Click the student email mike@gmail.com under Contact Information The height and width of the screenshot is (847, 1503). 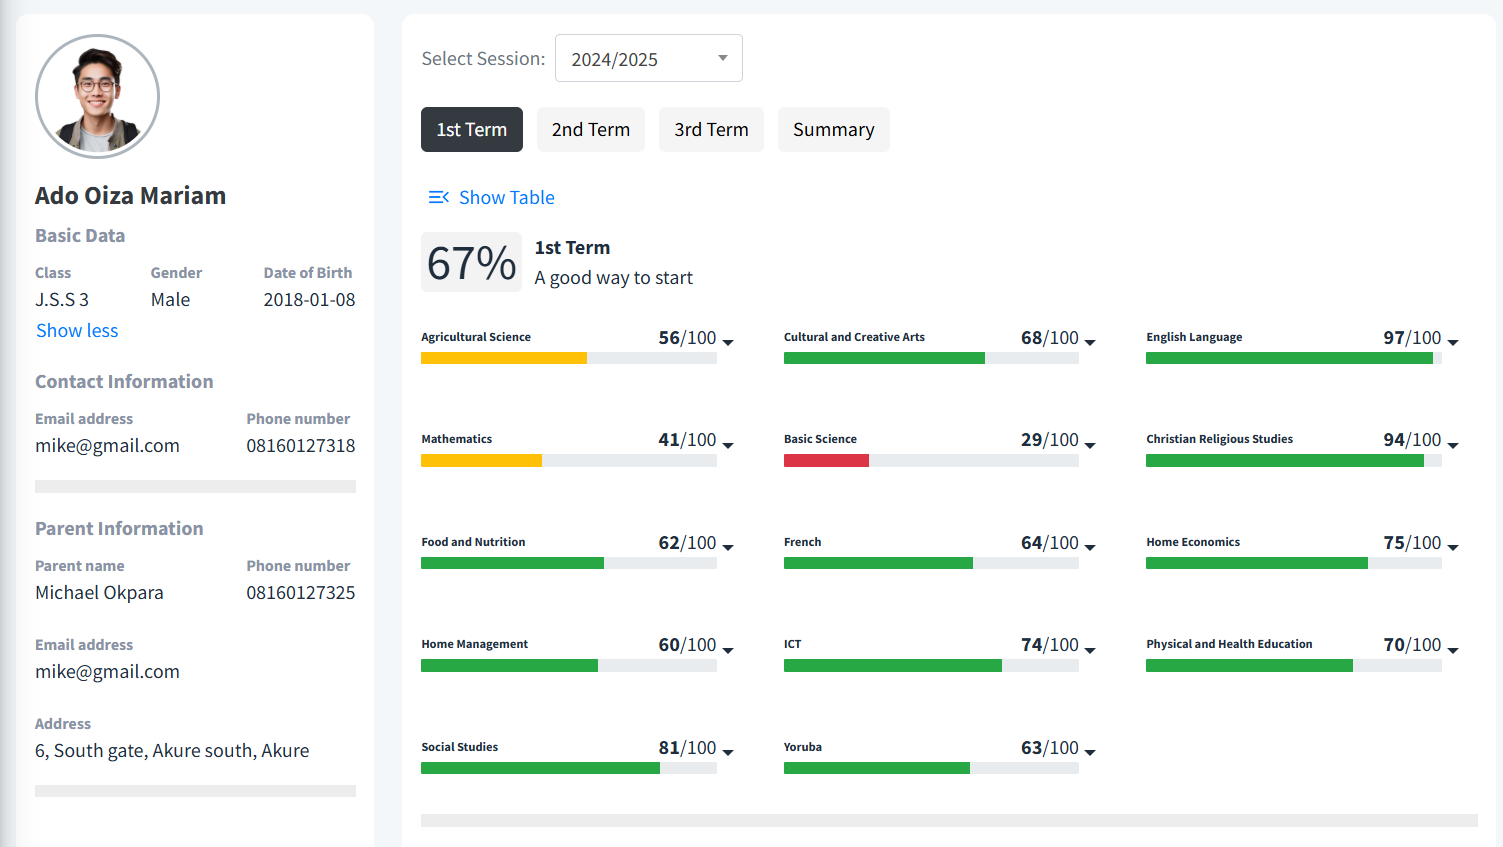click(x=107, y=445)
